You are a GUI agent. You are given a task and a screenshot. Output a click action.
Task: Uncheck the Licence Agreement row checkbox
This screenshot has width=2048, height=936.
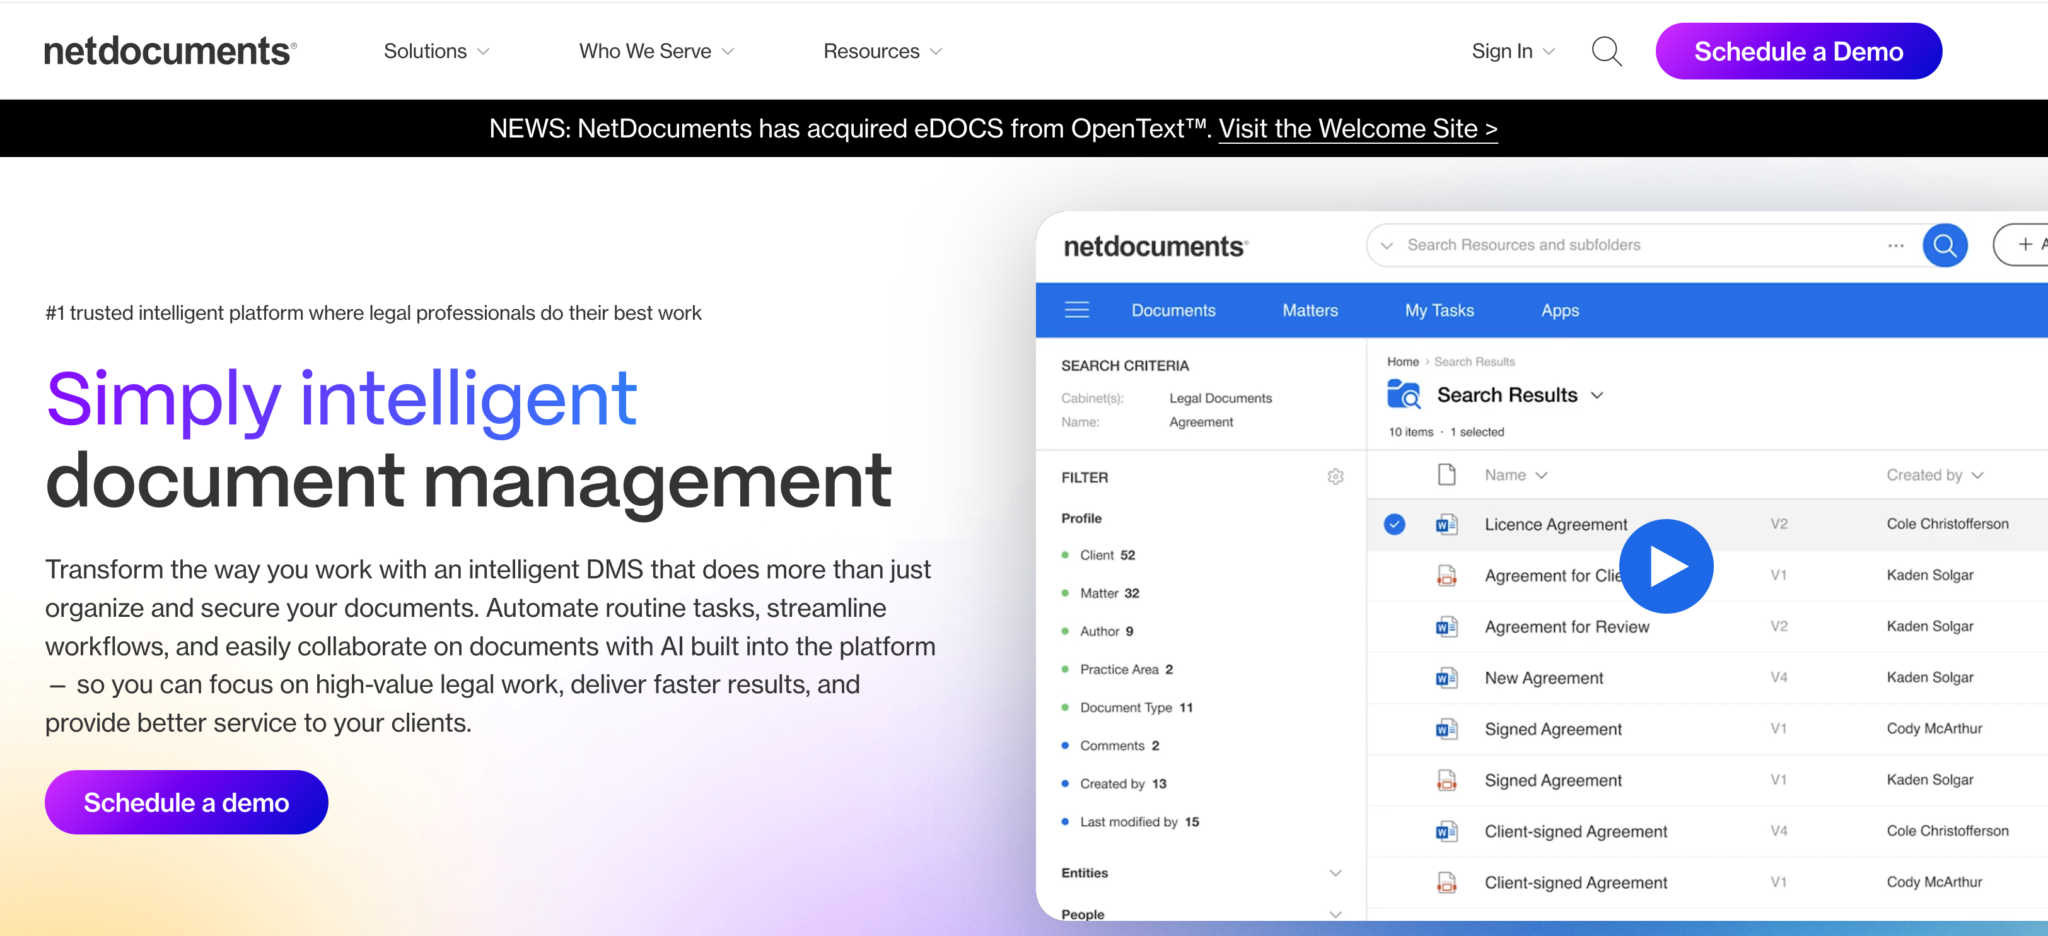(1394, 524)
